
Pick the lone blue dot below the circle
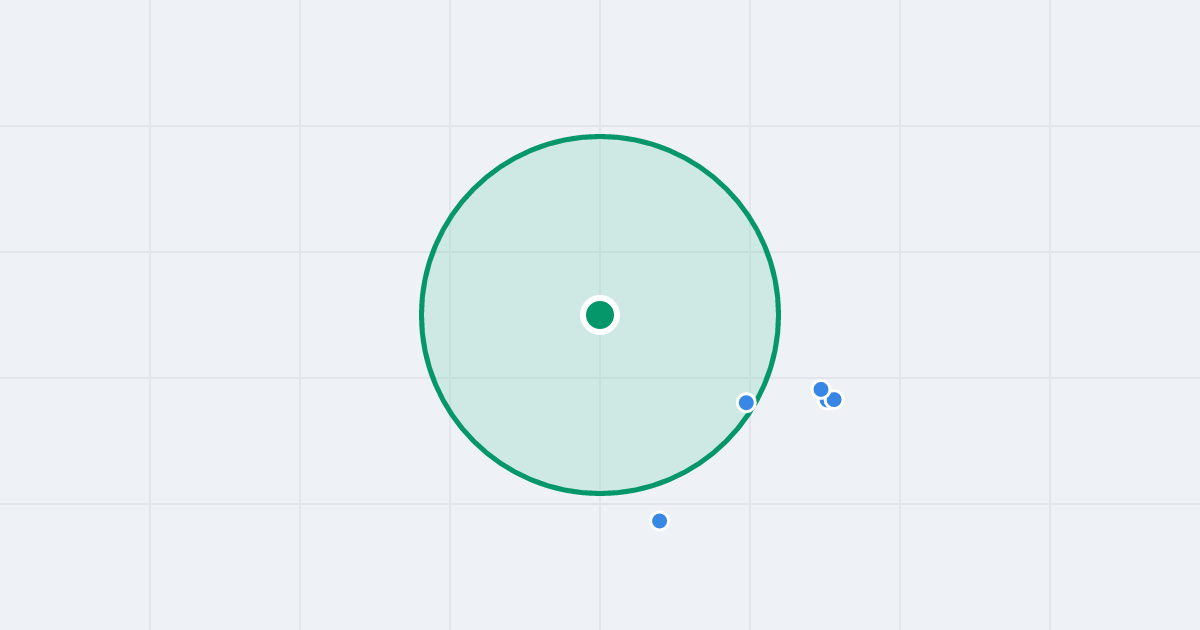coord(659,520)
